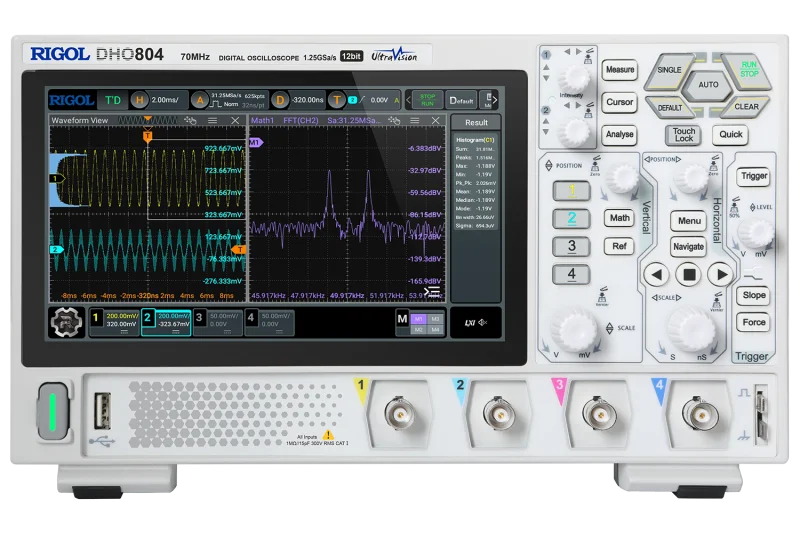
Task: Toggle hardware channel 4 button
Action: point(571,274)
